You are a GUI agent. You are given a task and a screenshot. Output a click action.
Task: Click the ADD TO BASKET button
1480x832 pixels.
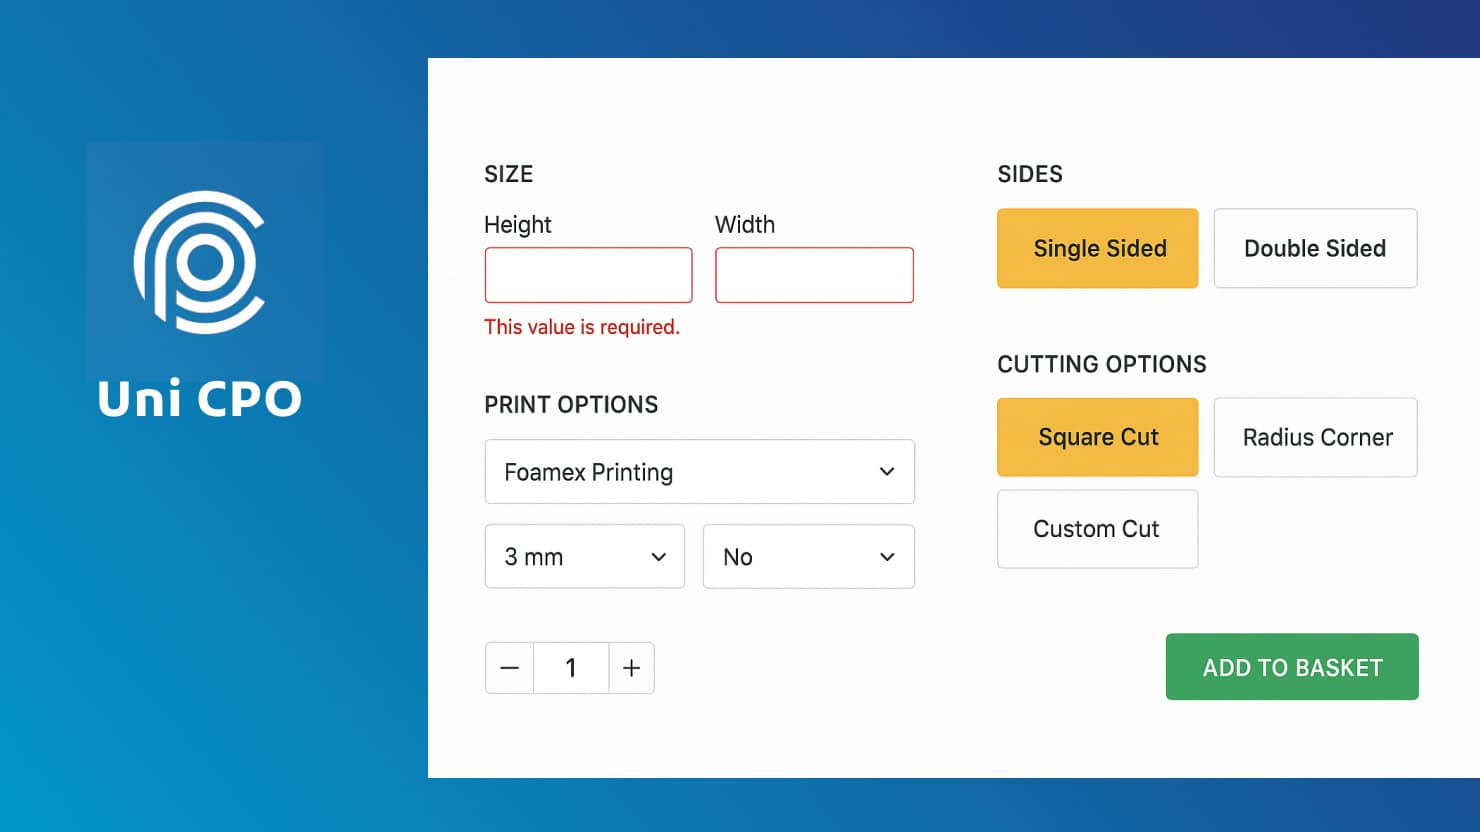[1292, 666]
